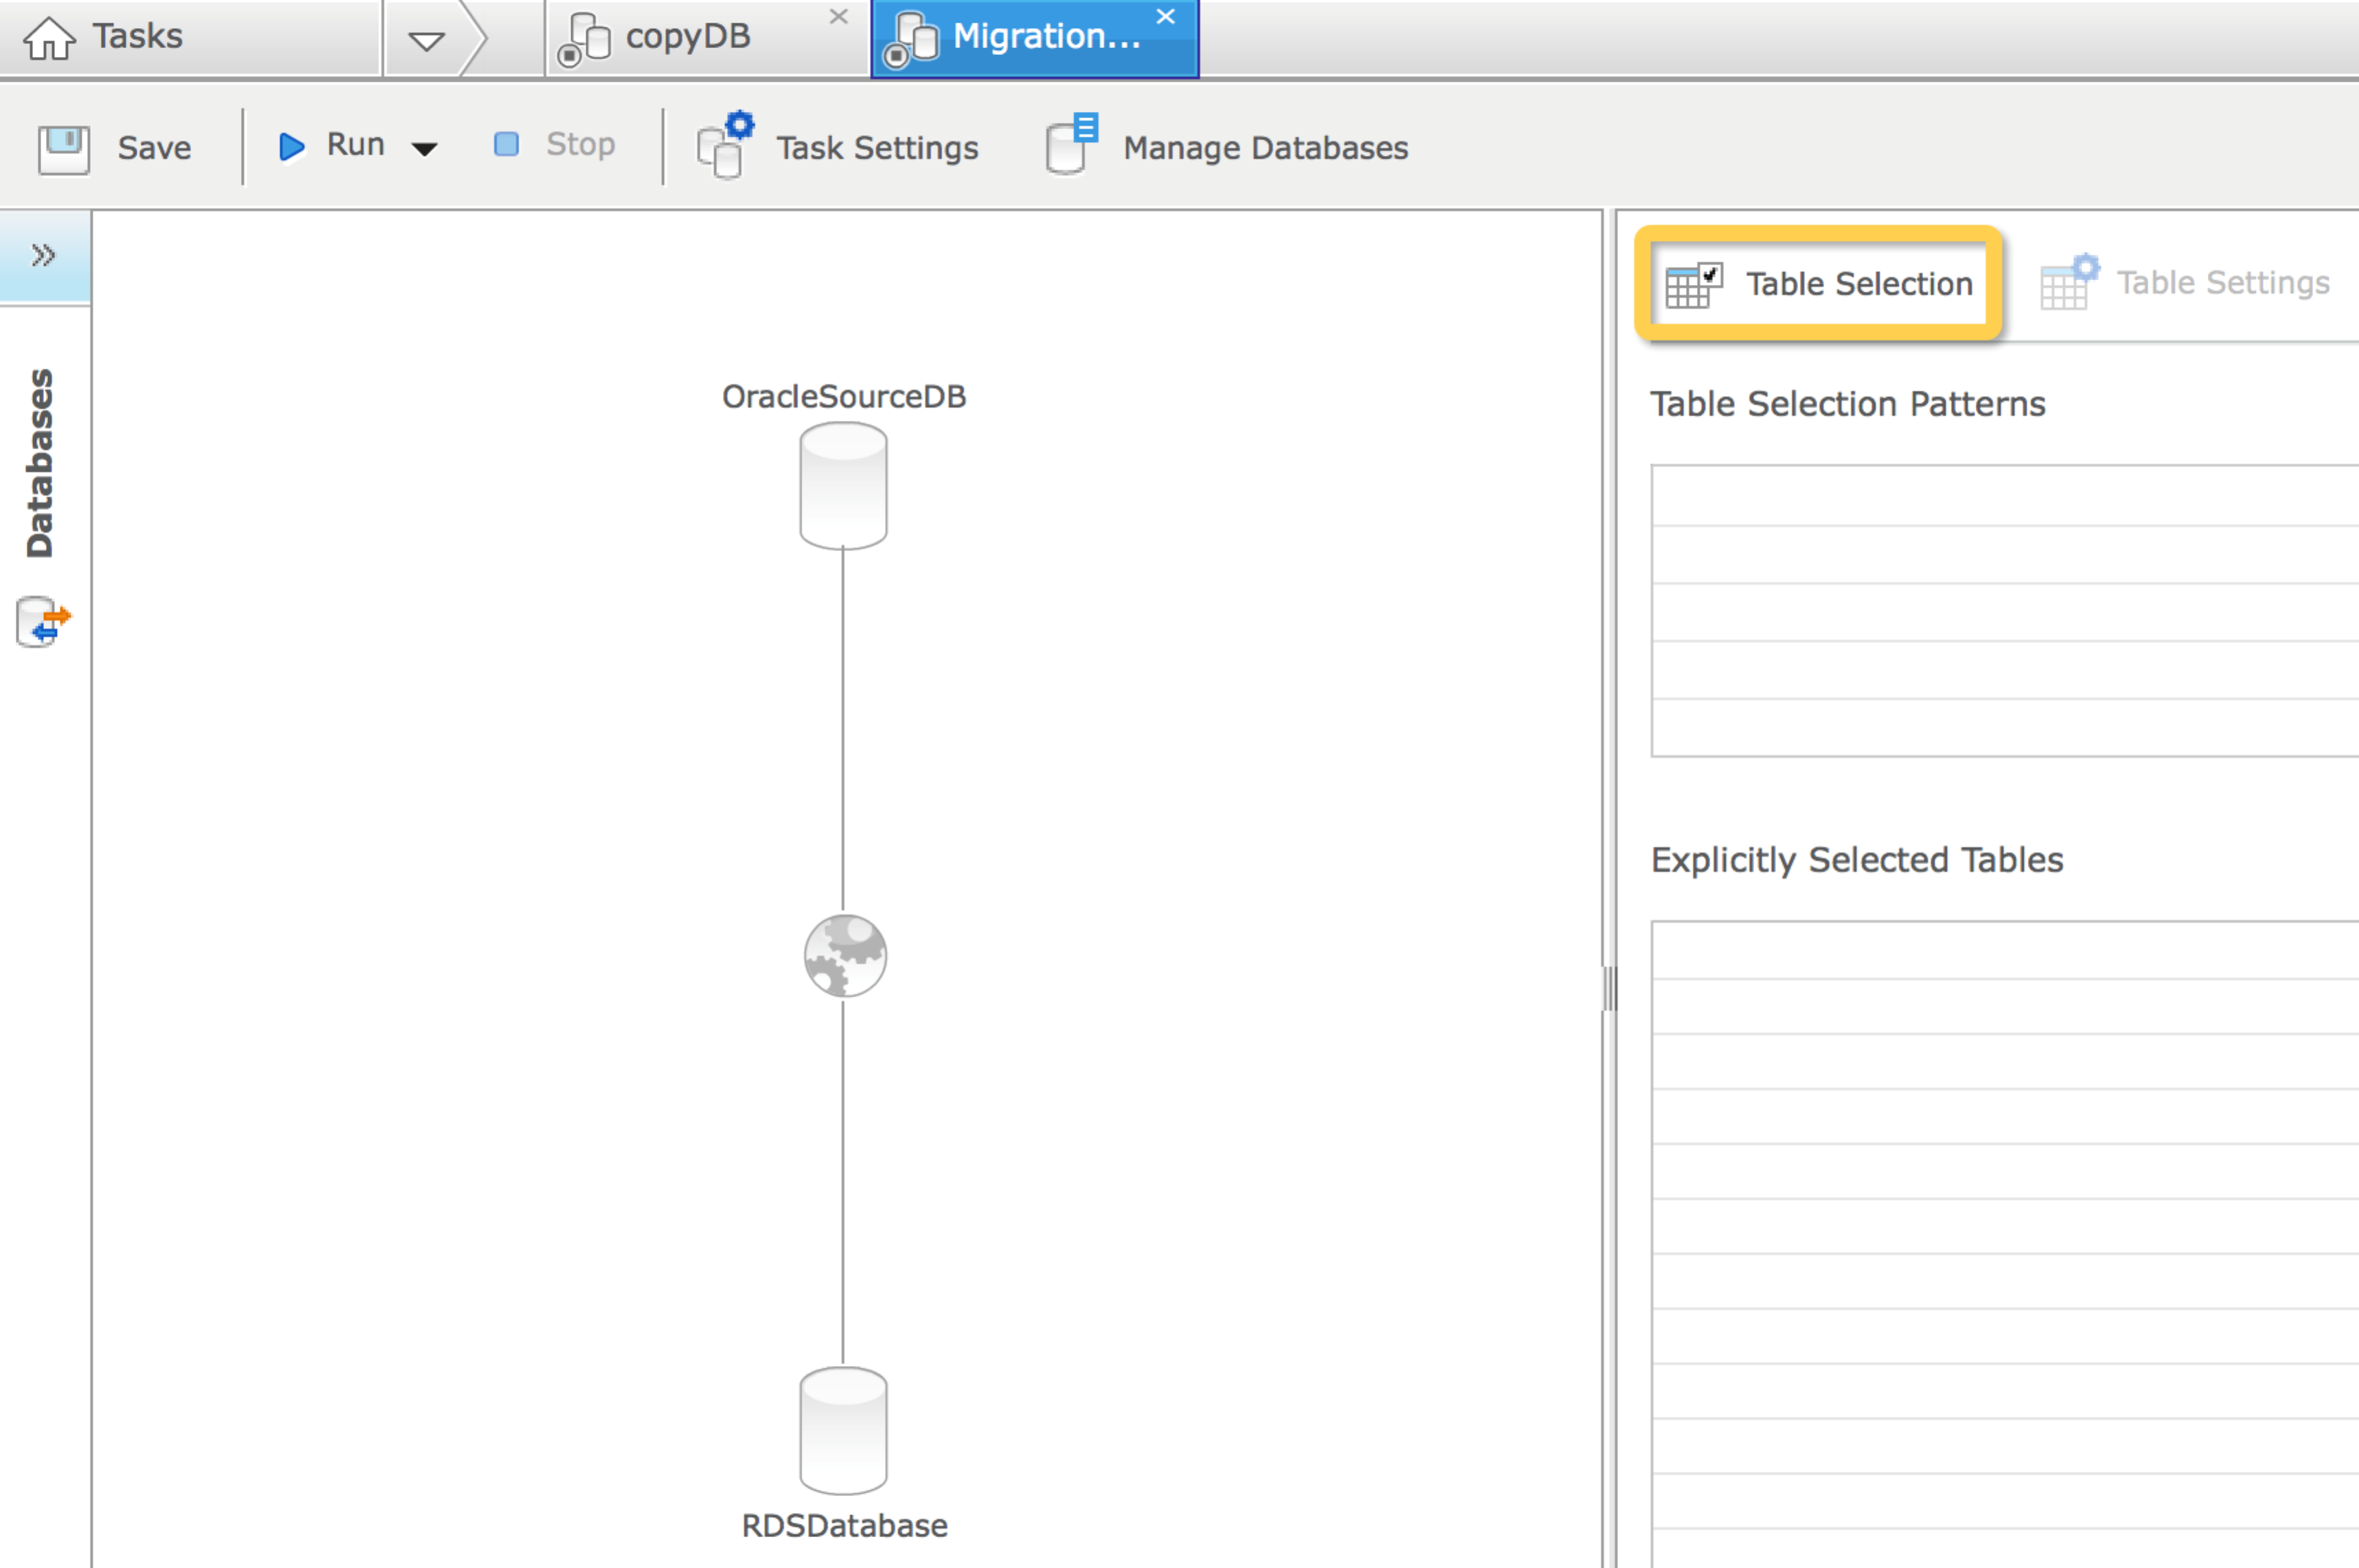The width and height of the screenshot is (2359, 1568).
Task: Click the OracleSourceDB label
Action: tap(844, 396)
